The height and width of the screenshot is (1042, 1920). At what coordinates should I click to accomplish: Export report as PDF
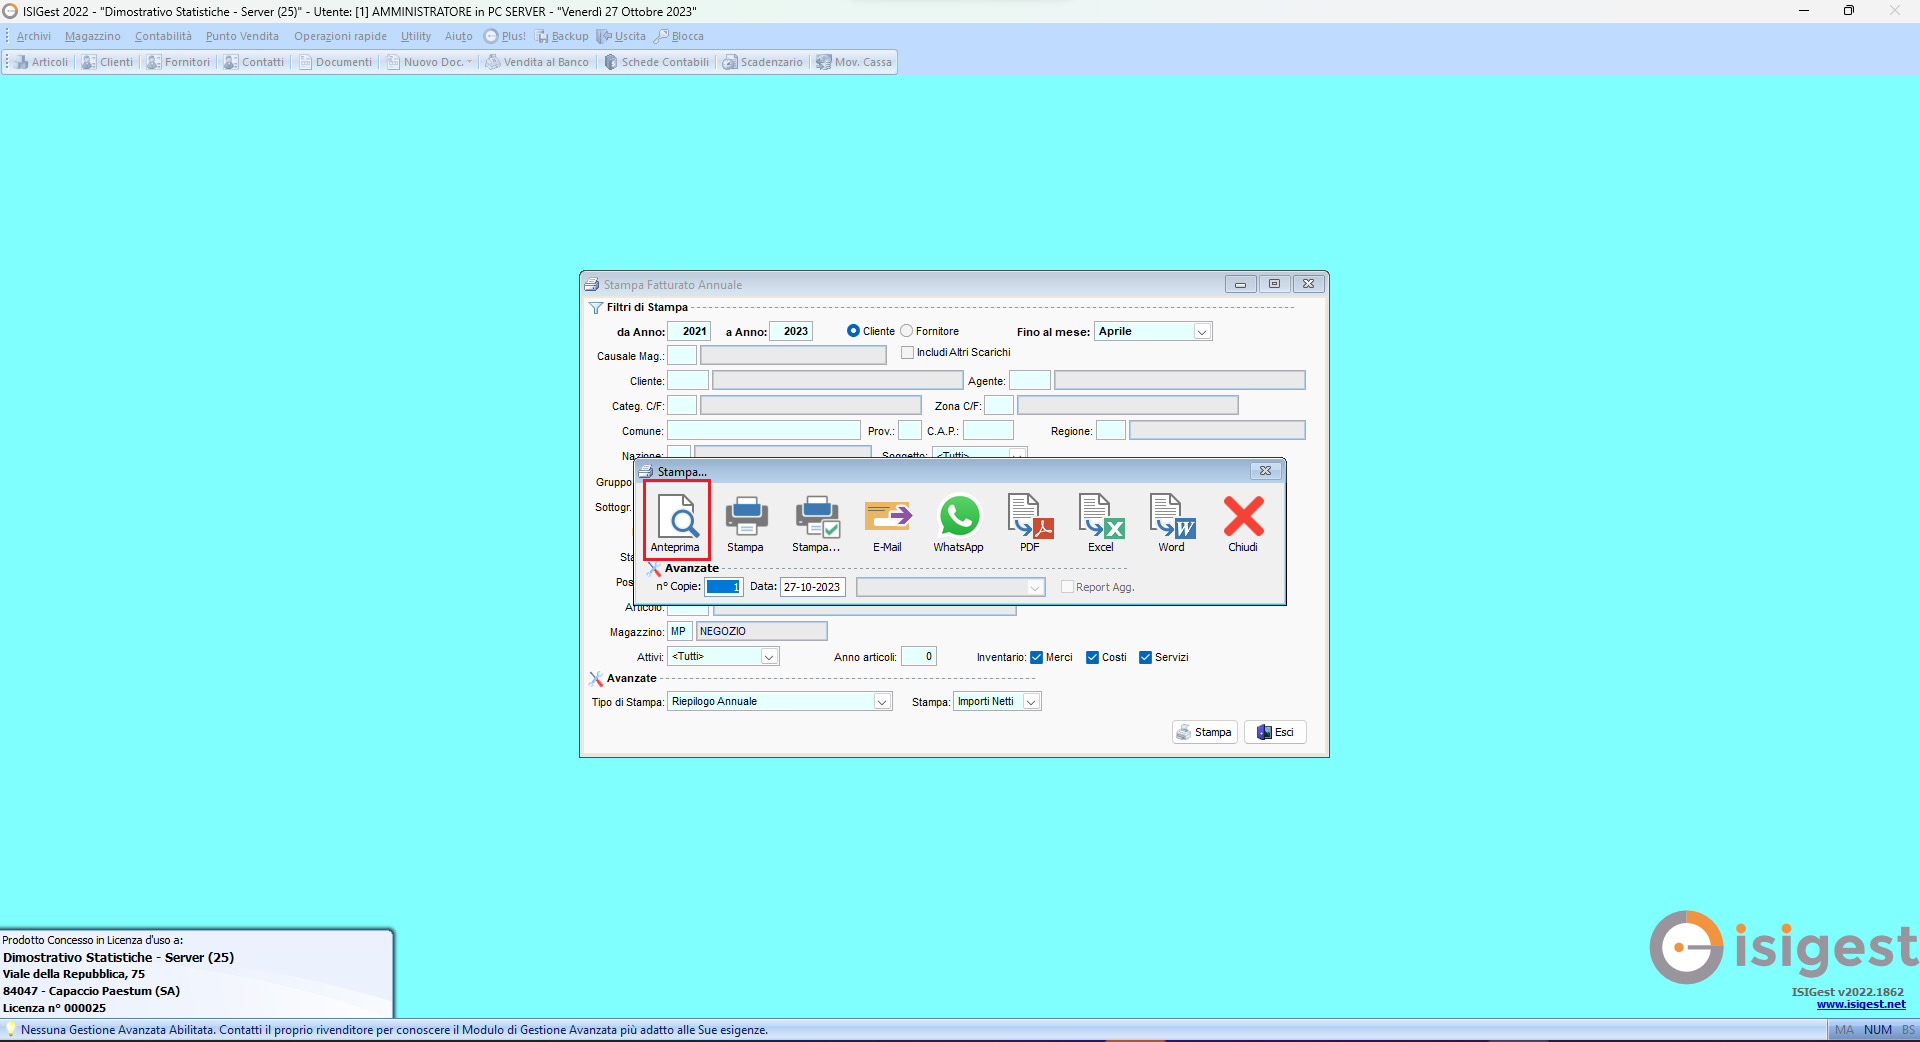1029,521
